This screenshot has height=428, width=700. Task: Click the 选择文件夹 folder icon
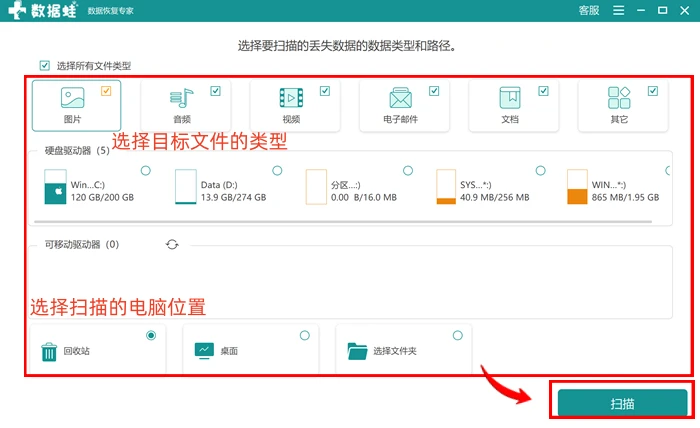click(x=357, y=351)
